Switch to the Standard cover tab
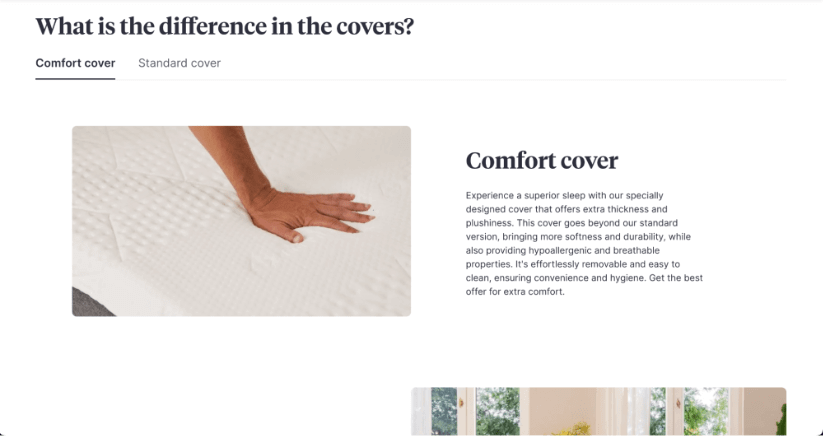 179,63
